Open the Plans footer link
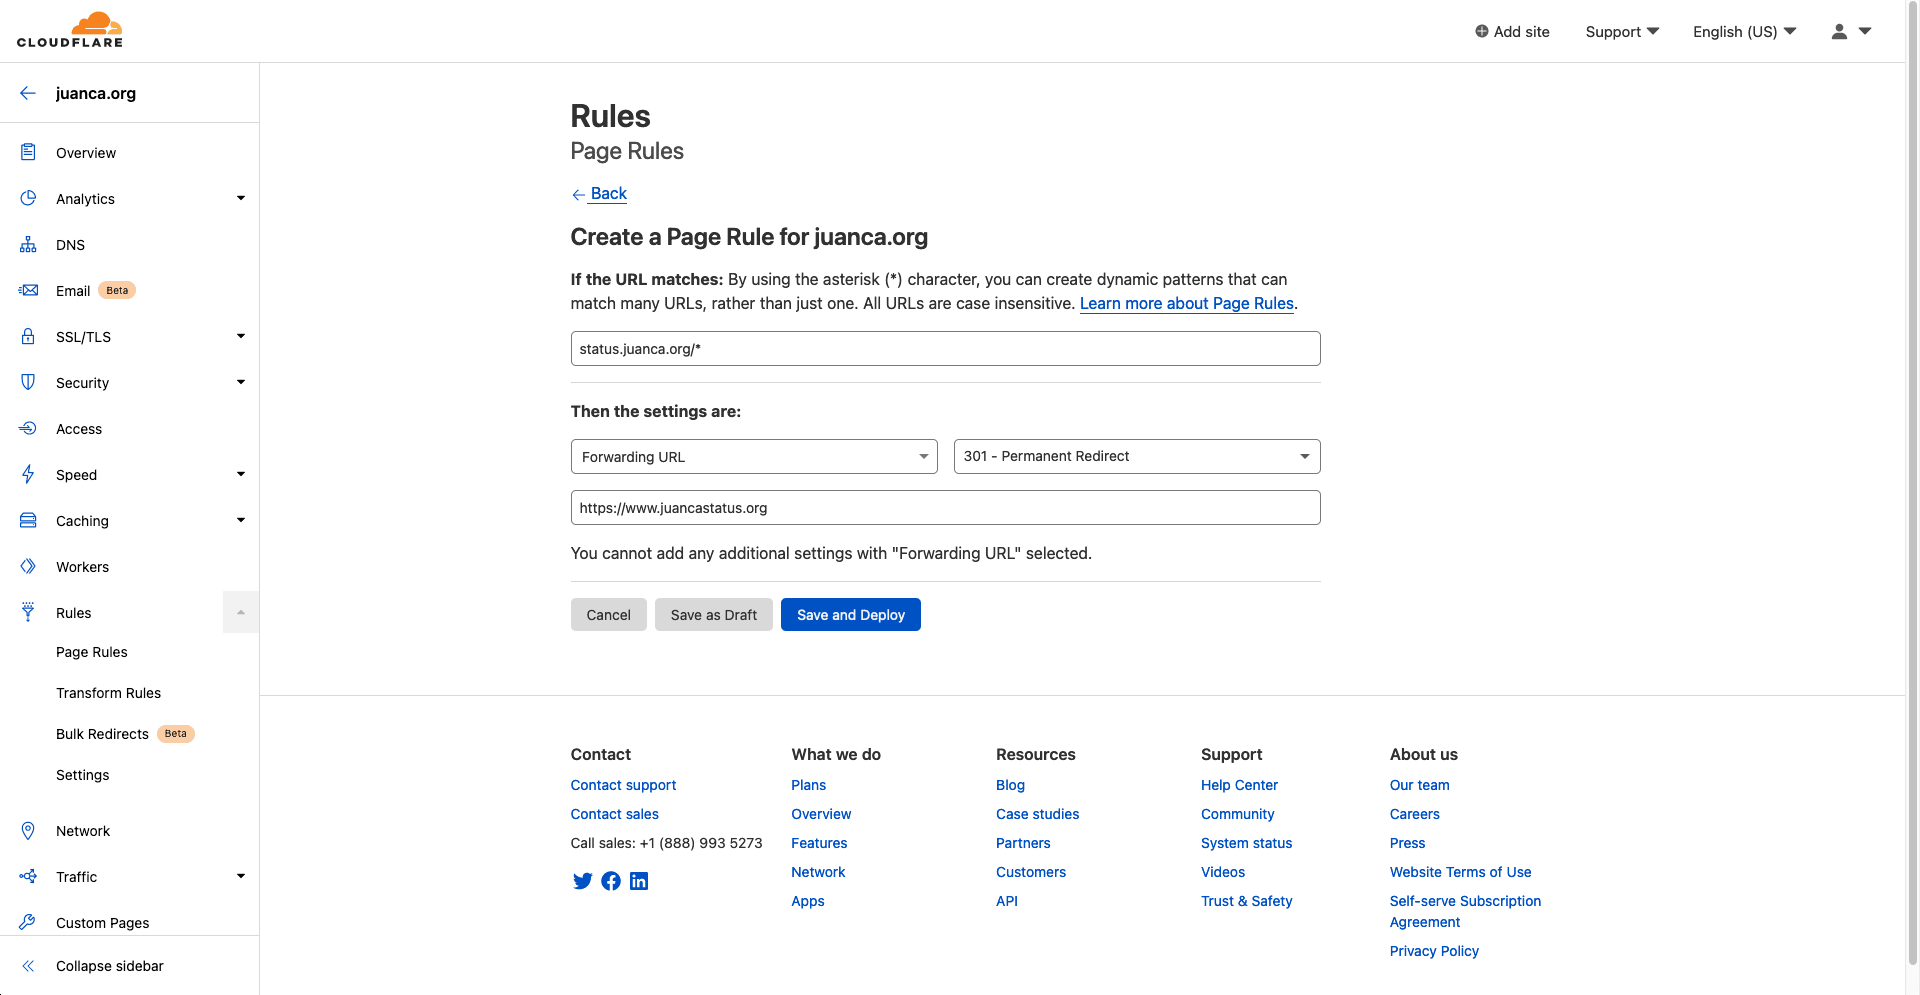 coord(808,785)
